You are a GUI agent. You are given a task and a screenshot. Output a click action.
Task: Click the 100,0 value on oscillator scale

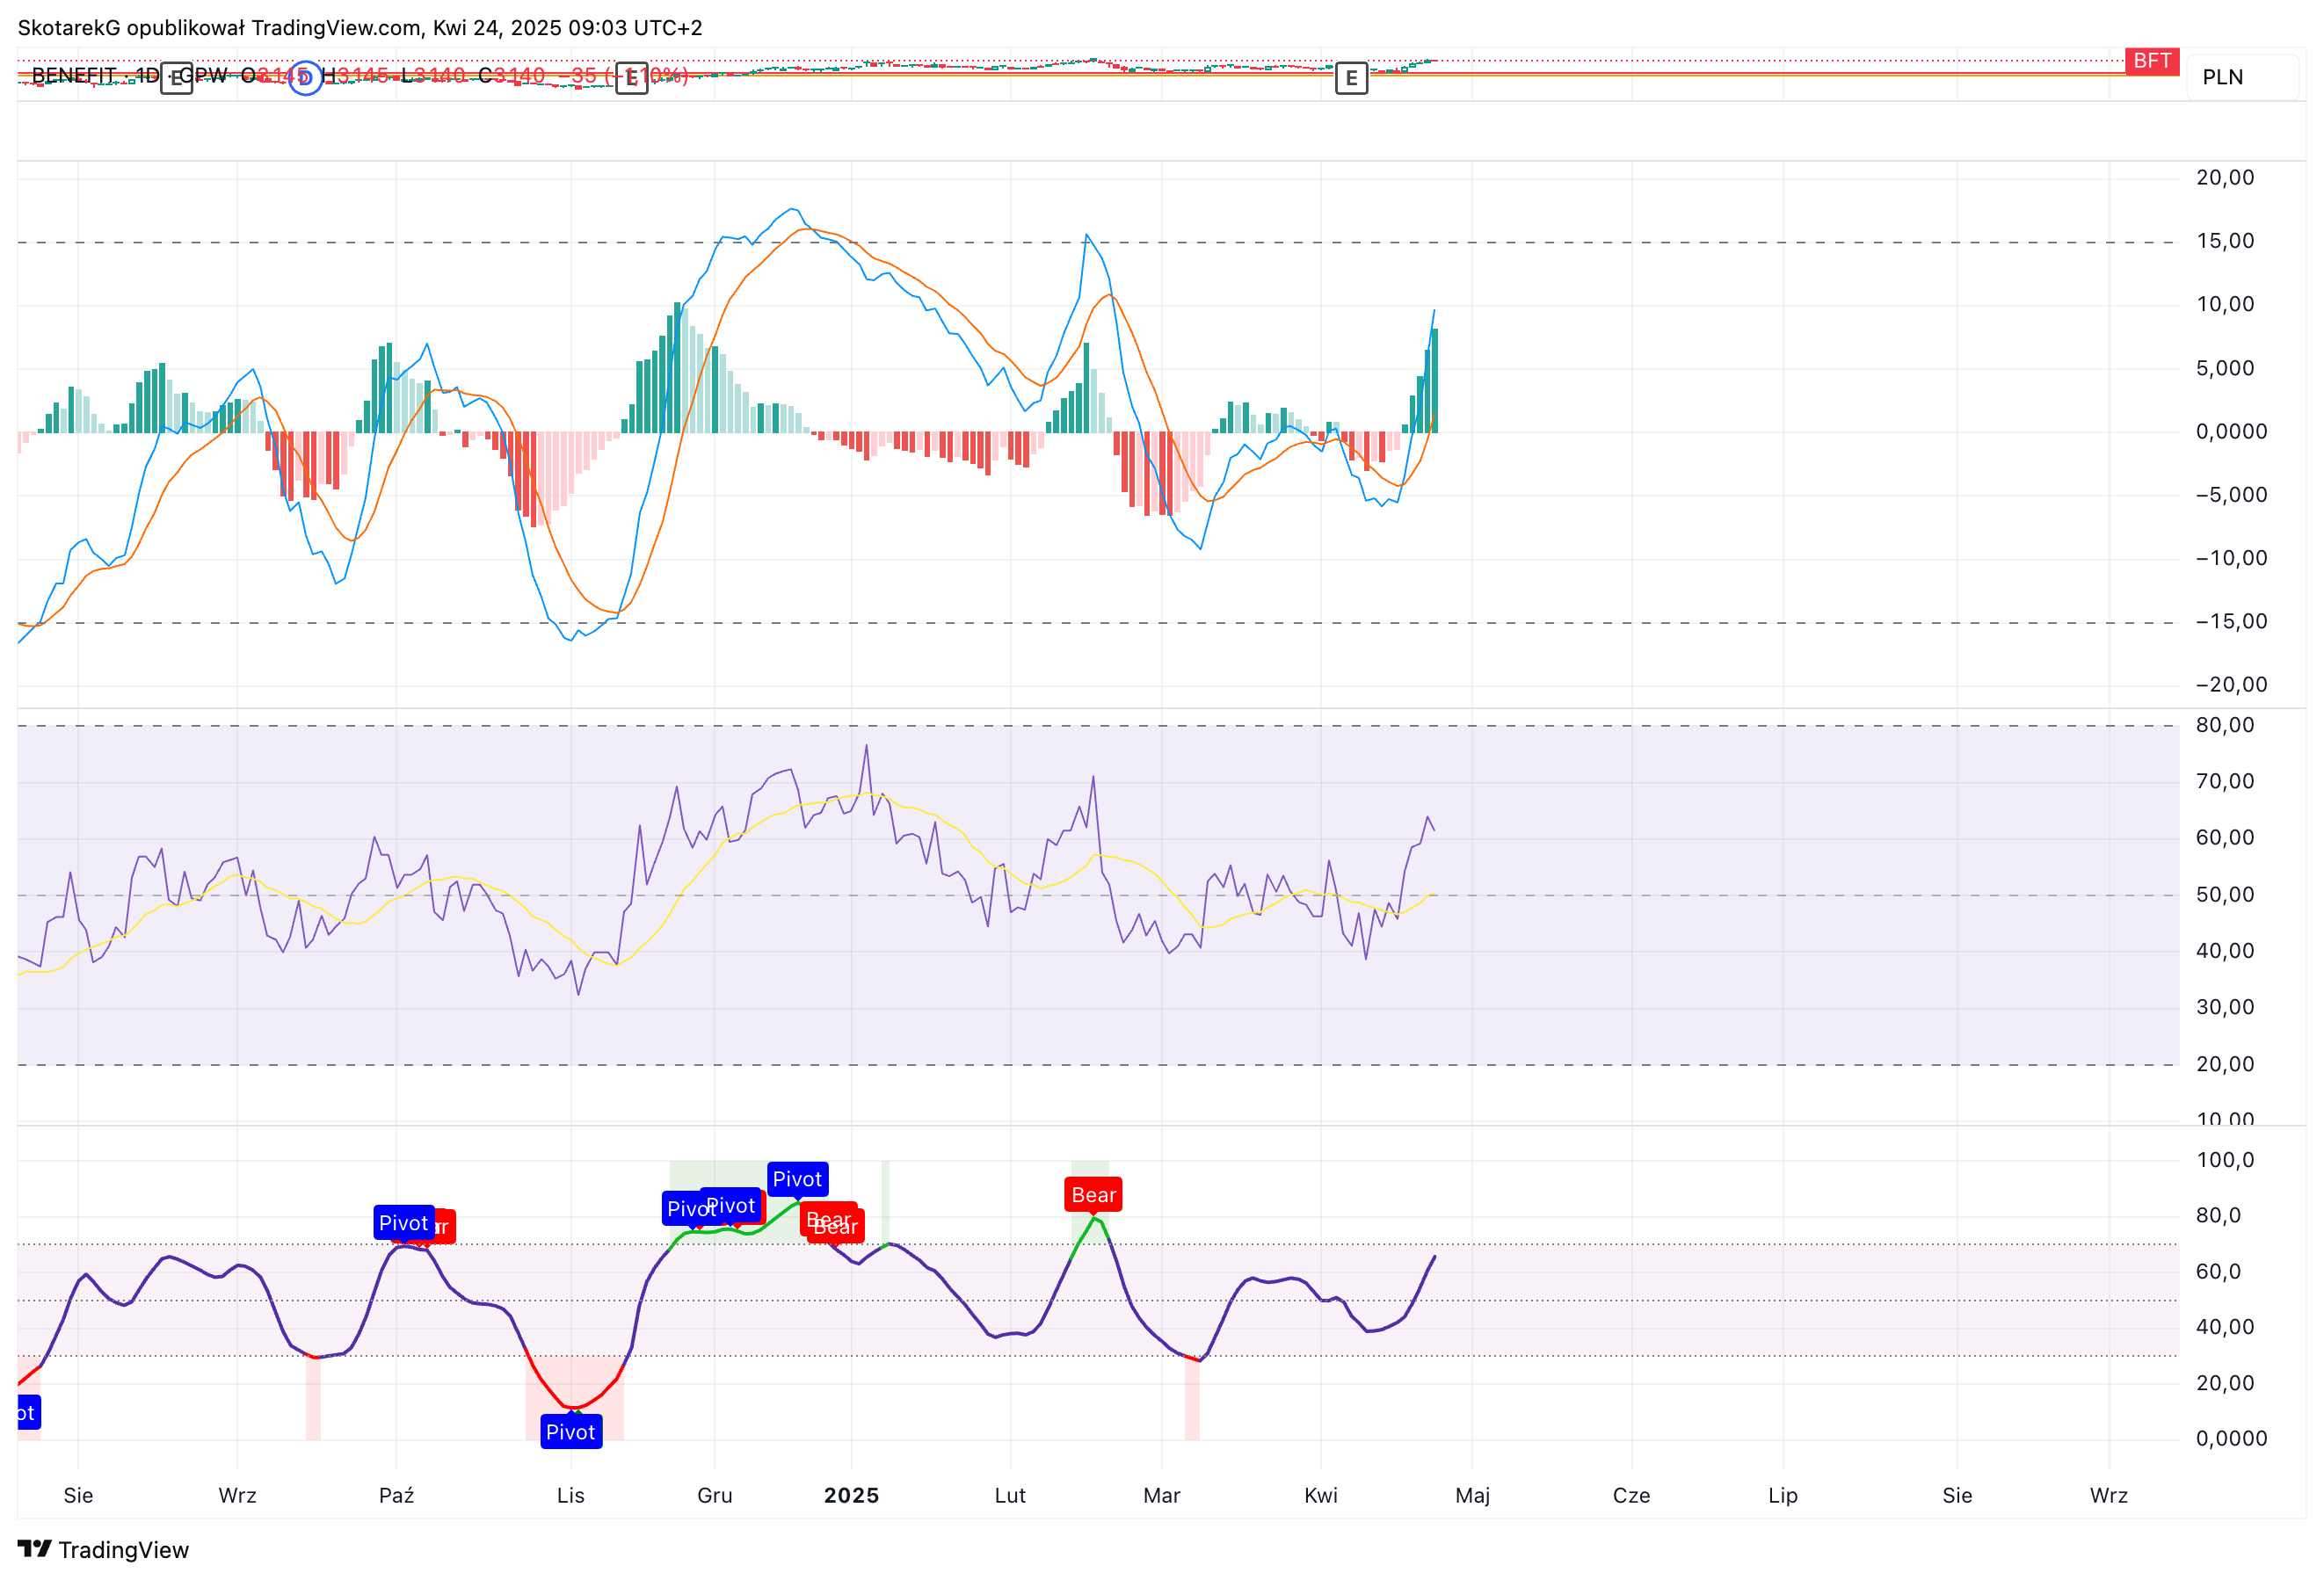pos(2224,1160)
